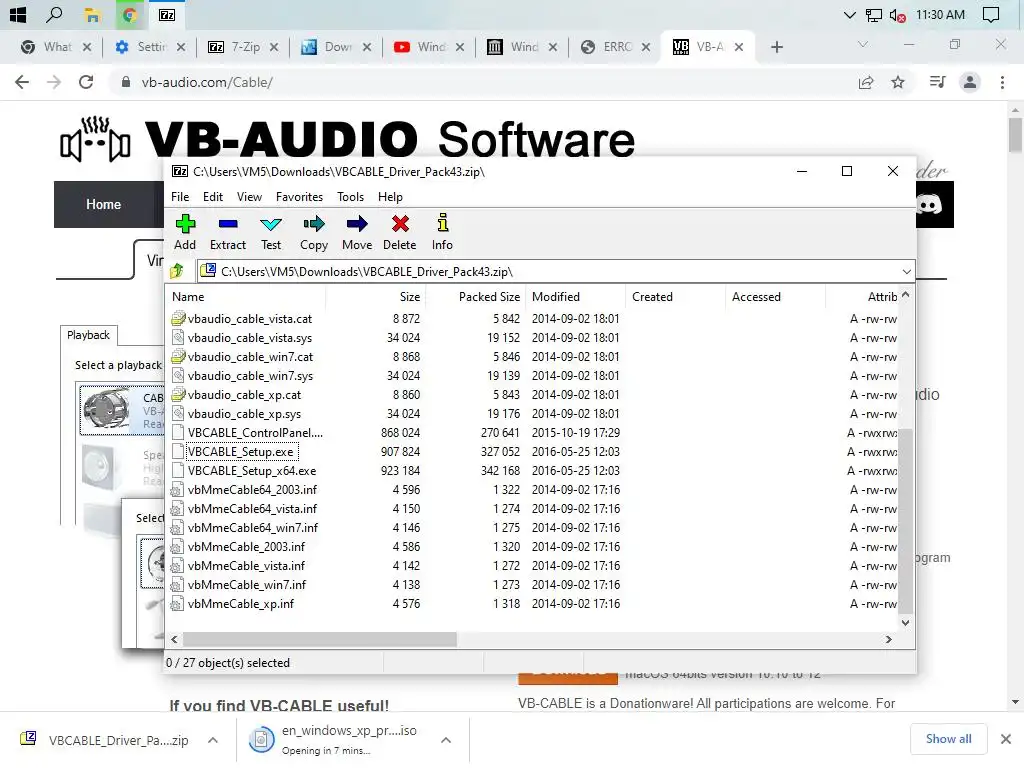
Task: Run Test on the archive
Action: click(271, 232)
